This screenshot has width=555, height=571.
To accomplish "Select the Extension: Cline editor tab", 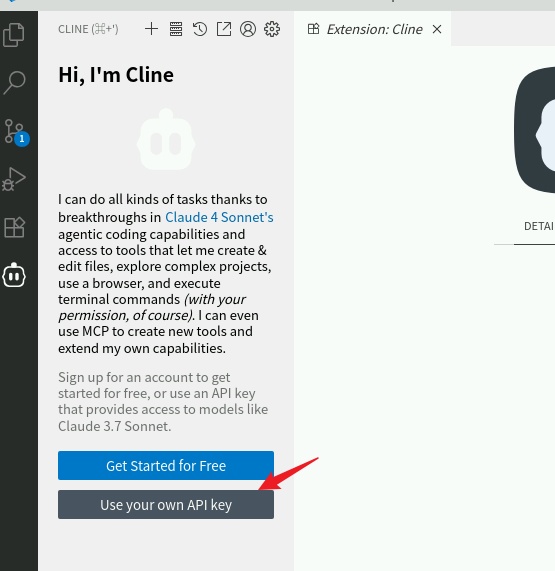I will coord(372,29).
